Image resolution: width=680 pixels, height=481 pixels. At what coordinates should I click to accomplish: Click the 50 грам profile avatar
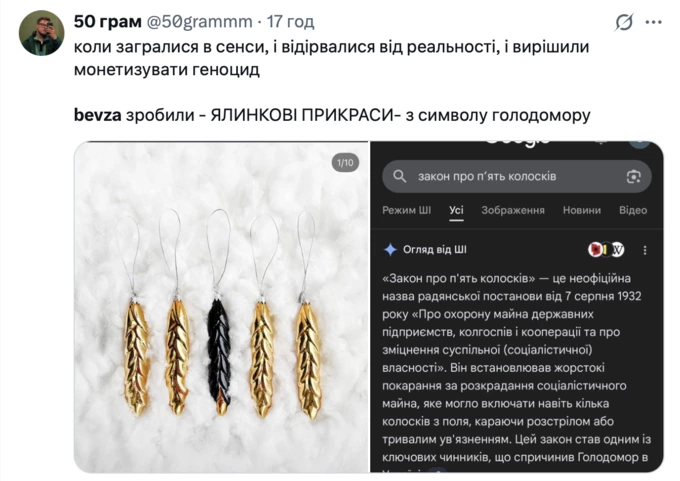[42, 33]
